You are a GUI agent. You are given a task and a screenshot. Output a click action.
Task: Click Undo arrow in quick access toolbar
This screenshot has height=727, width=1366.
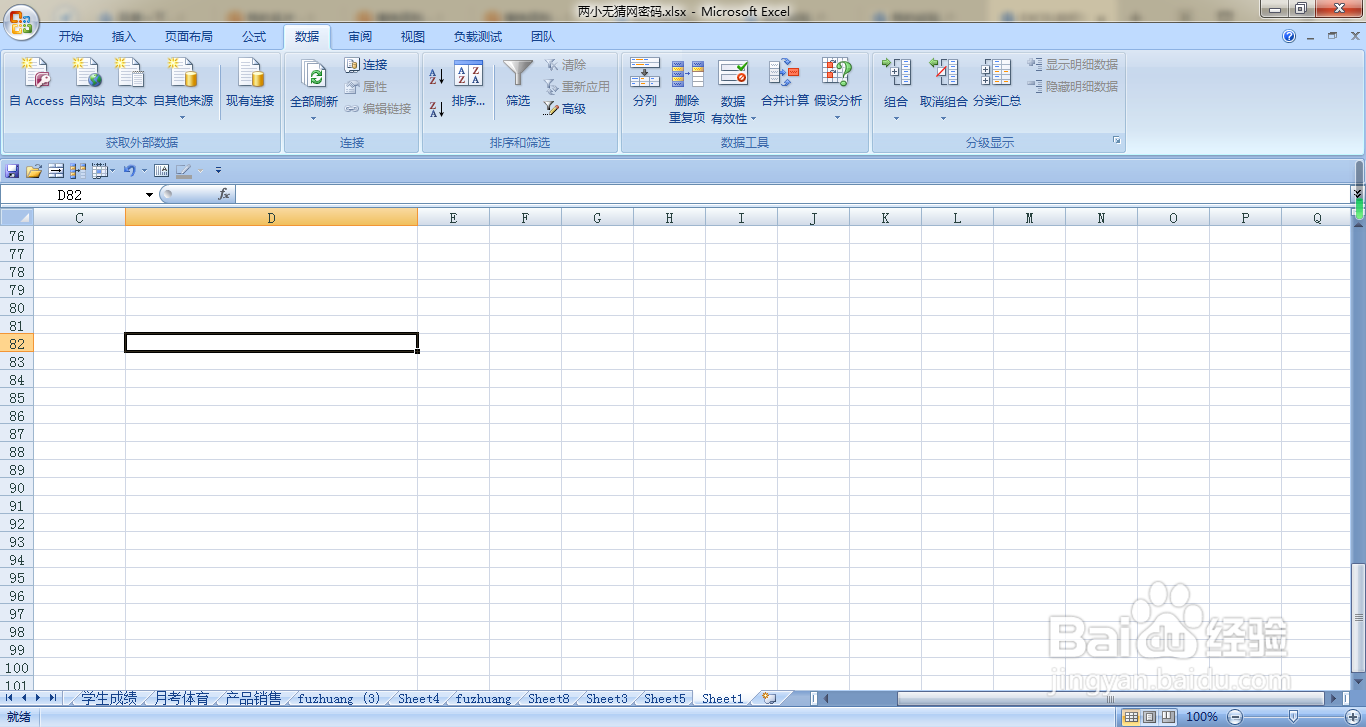click(x=129, y=171)
